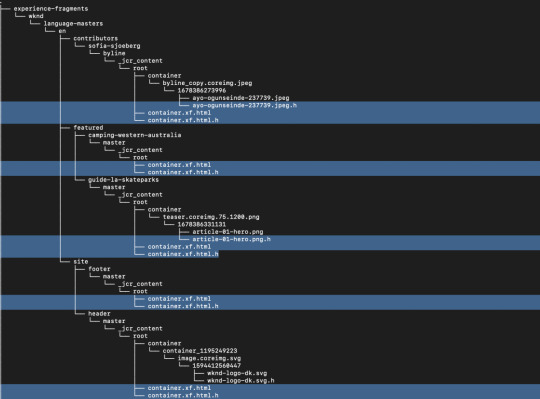Click 'container' folder above teaser.coreimg.75.1200.png
The height and width of the screenshot is (399, 540).
pos(164,210)
